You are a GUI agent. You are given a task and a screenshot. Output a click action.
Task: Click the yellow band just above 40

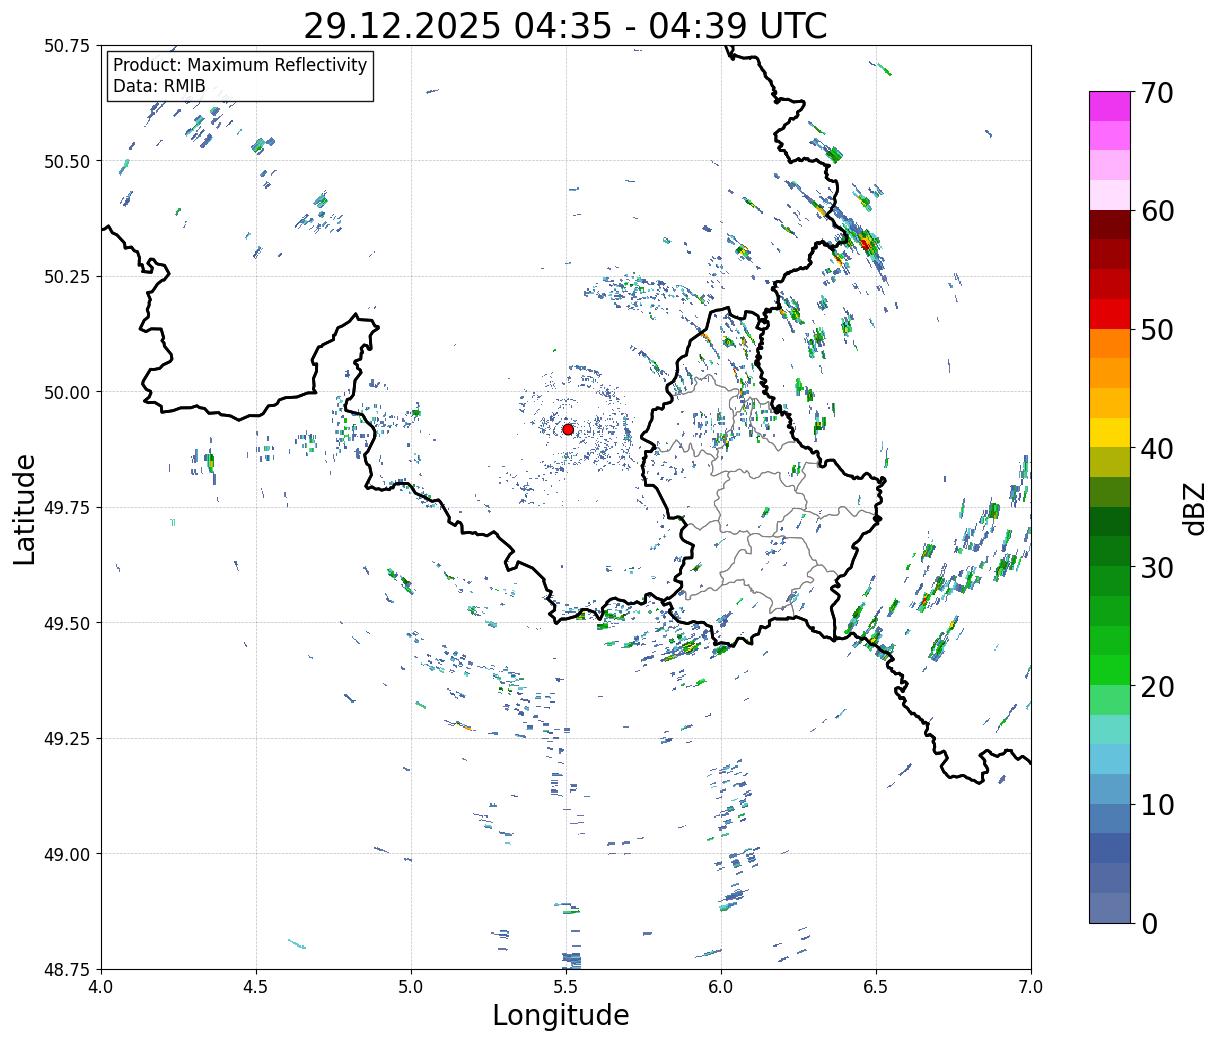tap(1110, 432)
